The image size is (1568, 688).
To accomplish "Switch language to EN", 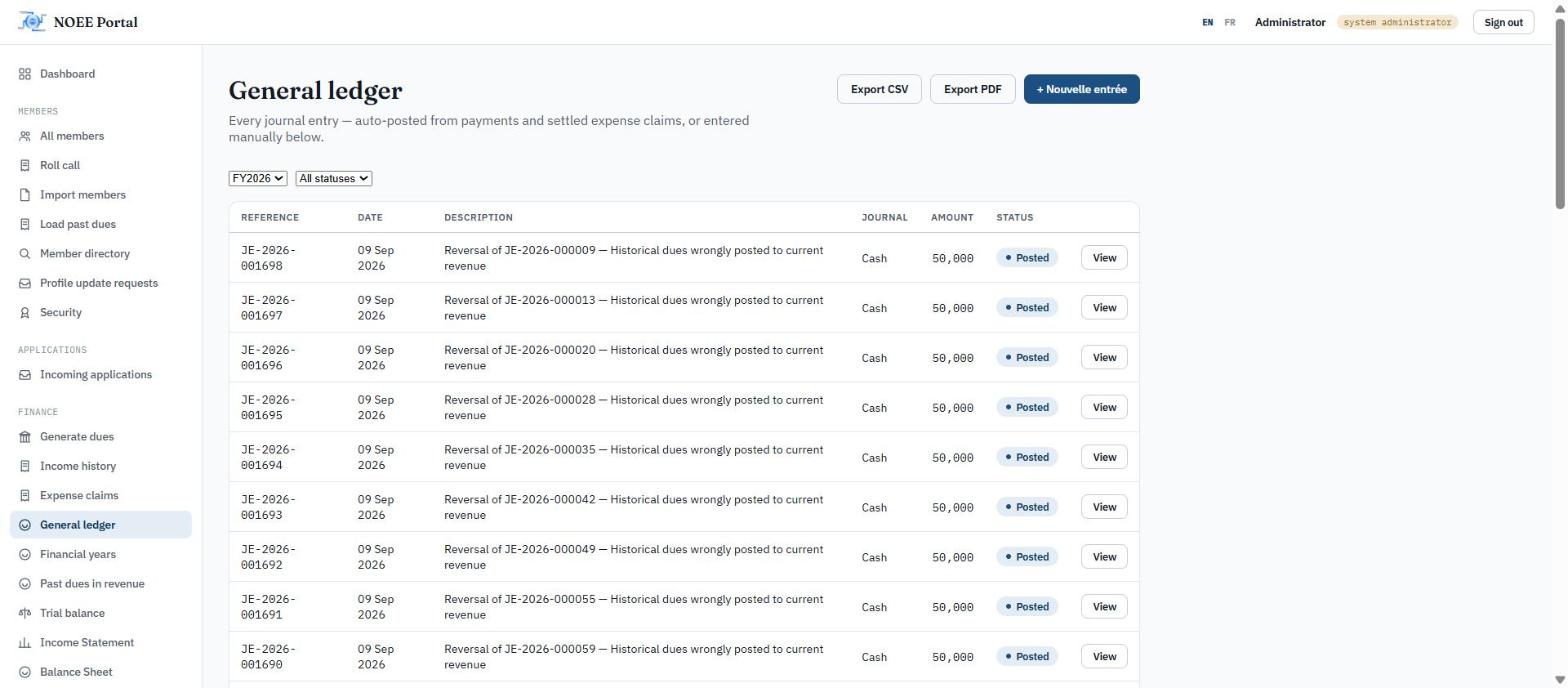I will 1208,22.
